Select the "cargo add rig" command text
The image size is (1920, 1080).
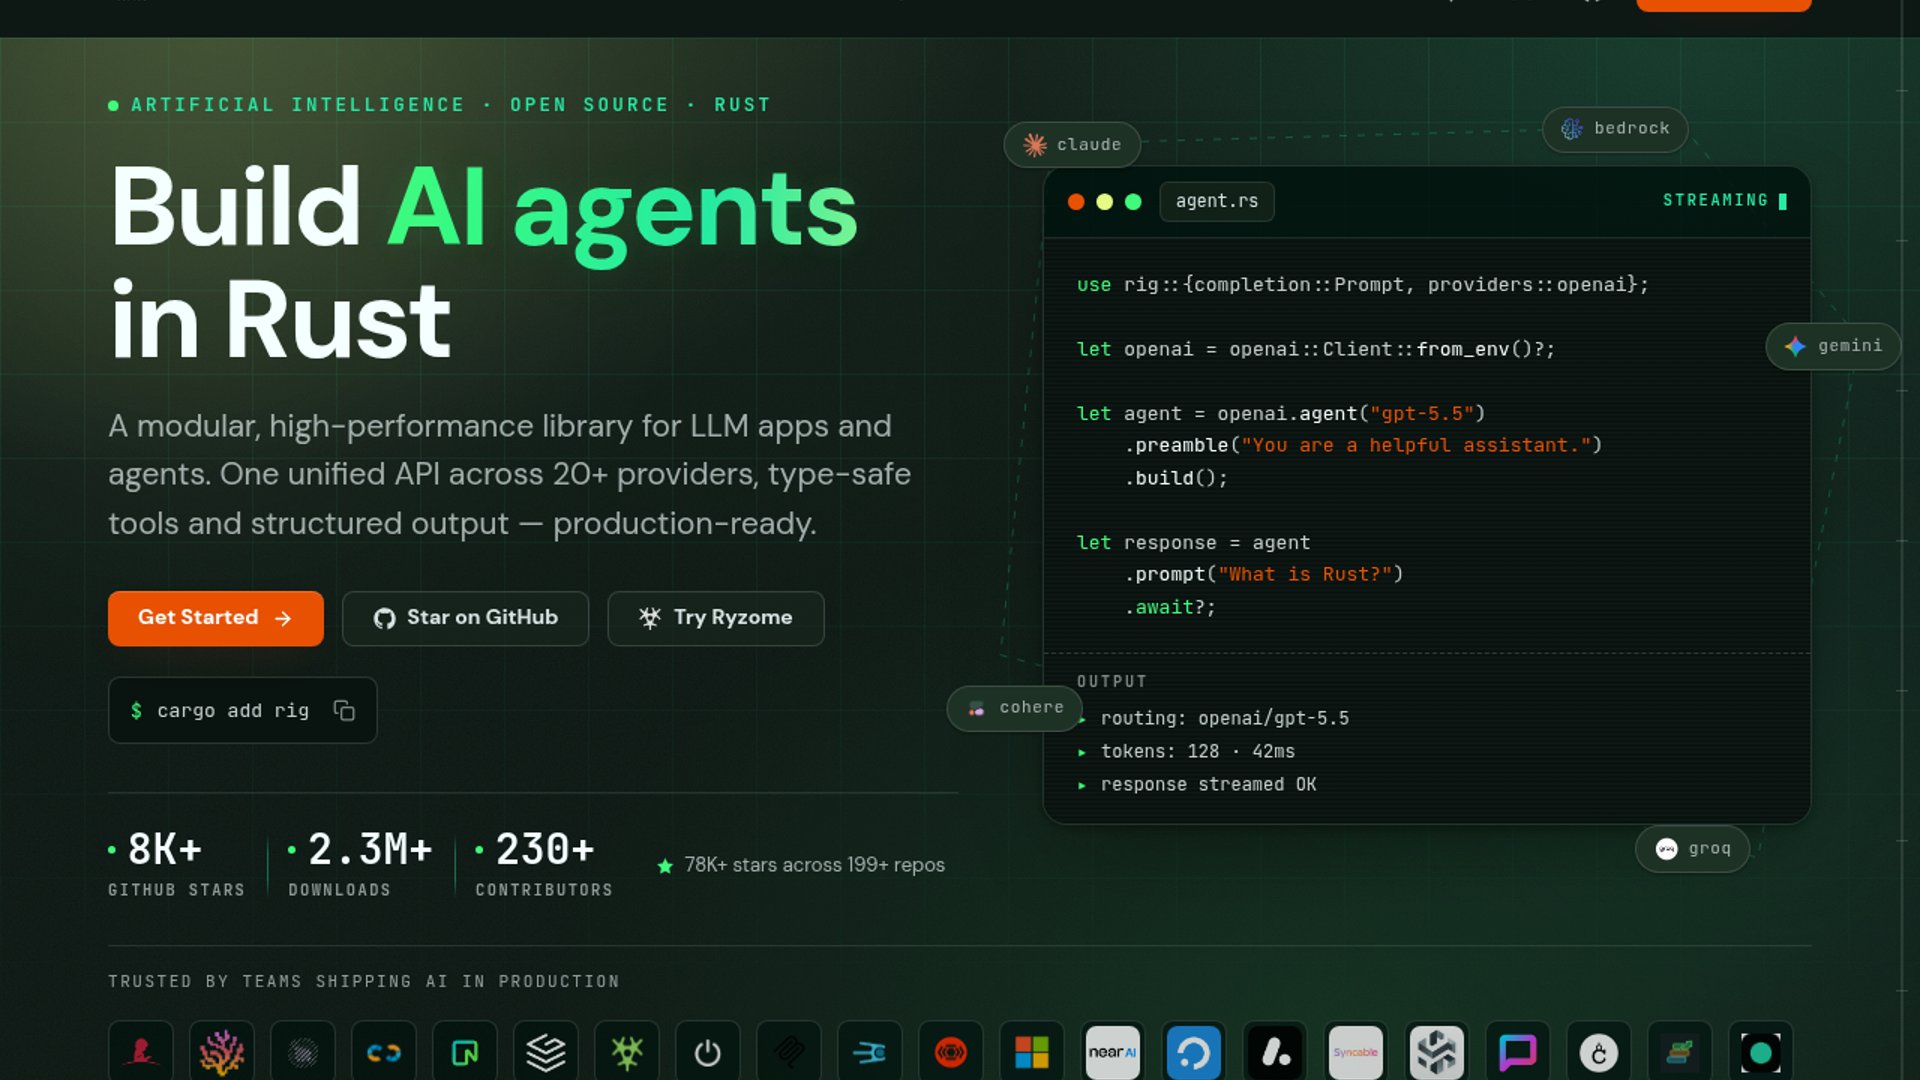[x=233, y=710]
